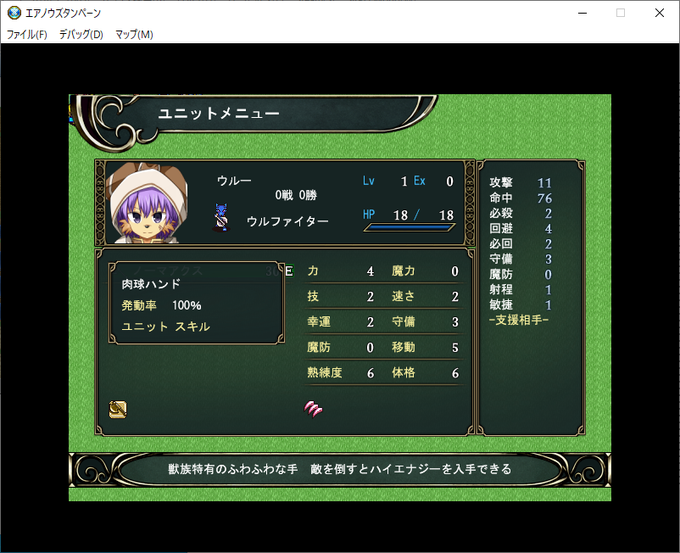Click the pink claw weapon-type icon
680x553 pixels.
313,409
